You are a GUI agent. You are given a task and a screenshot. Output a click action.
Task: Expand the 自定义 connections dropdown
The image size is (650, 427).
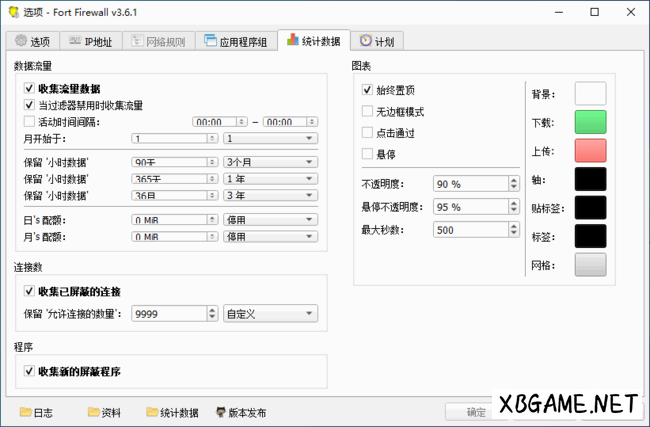(270, 314)
